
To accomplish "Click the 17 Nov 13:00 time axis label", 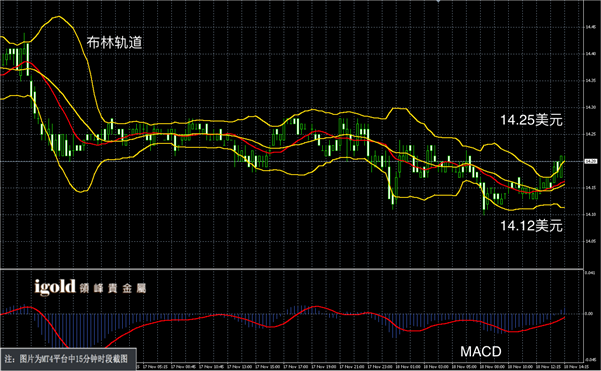I will (x=240, y=367).
